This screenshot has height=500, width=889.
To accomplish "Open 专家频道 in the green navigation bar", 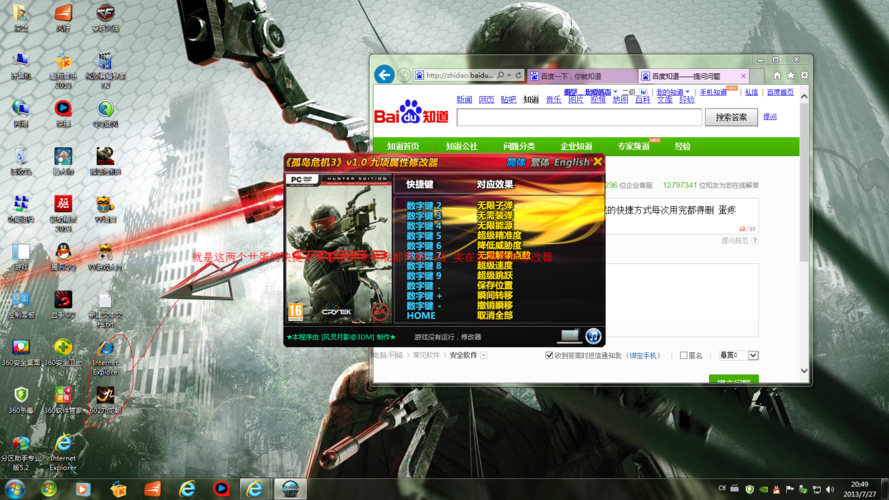I will click(x=633, y=146).
